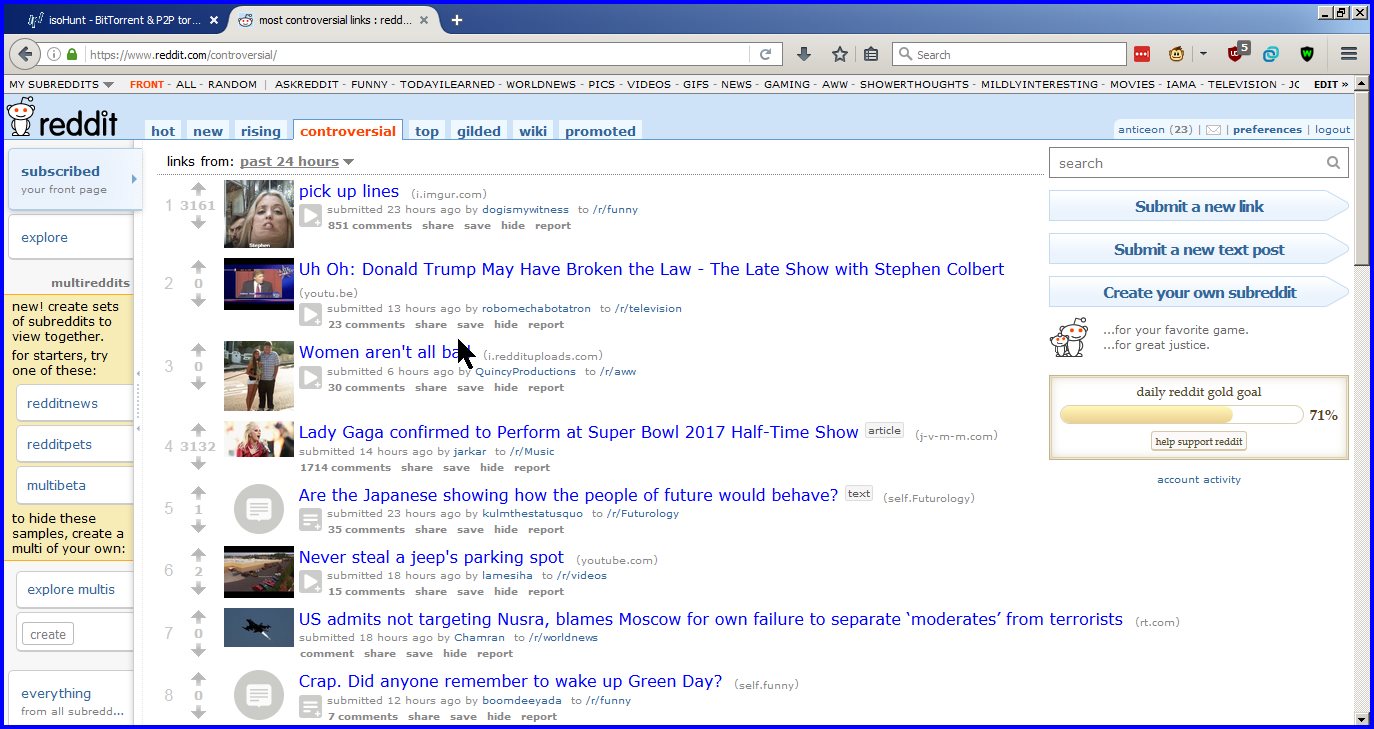Click the uBlock extension icon with badge 5
This screenshot has width=1374, height=729.
[1238, 52]
